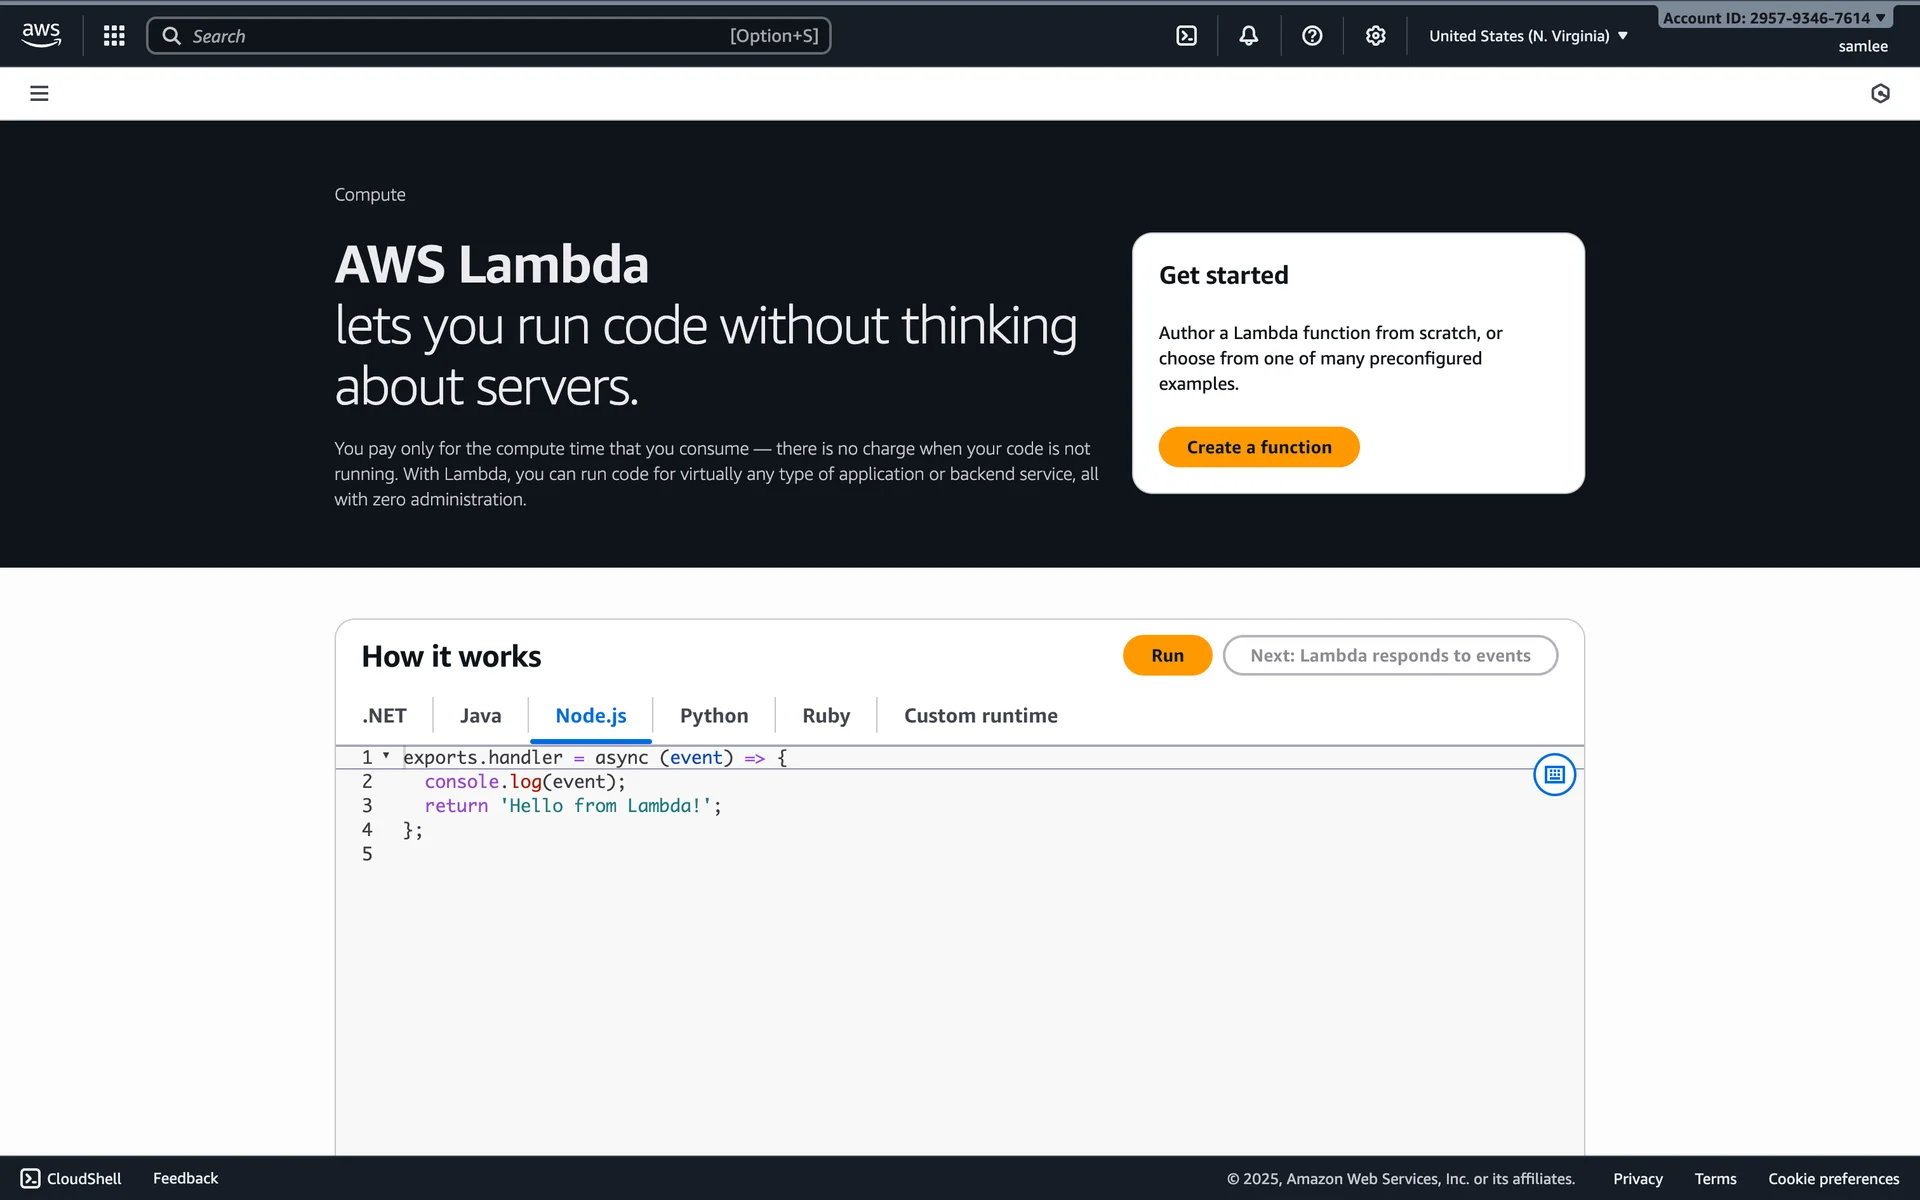
Task: Open the Cookie preferences link
Action: tap(1833, 1179)
